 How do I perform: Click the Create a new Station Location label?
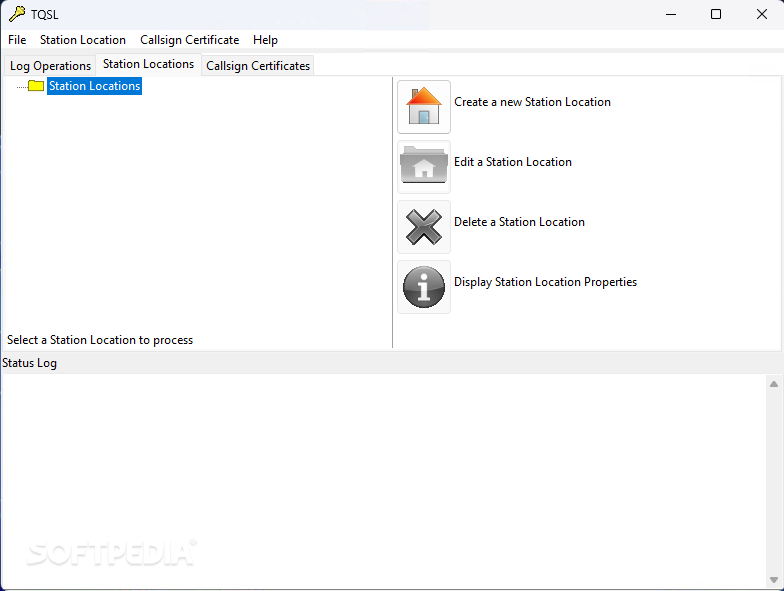point(532,102)
